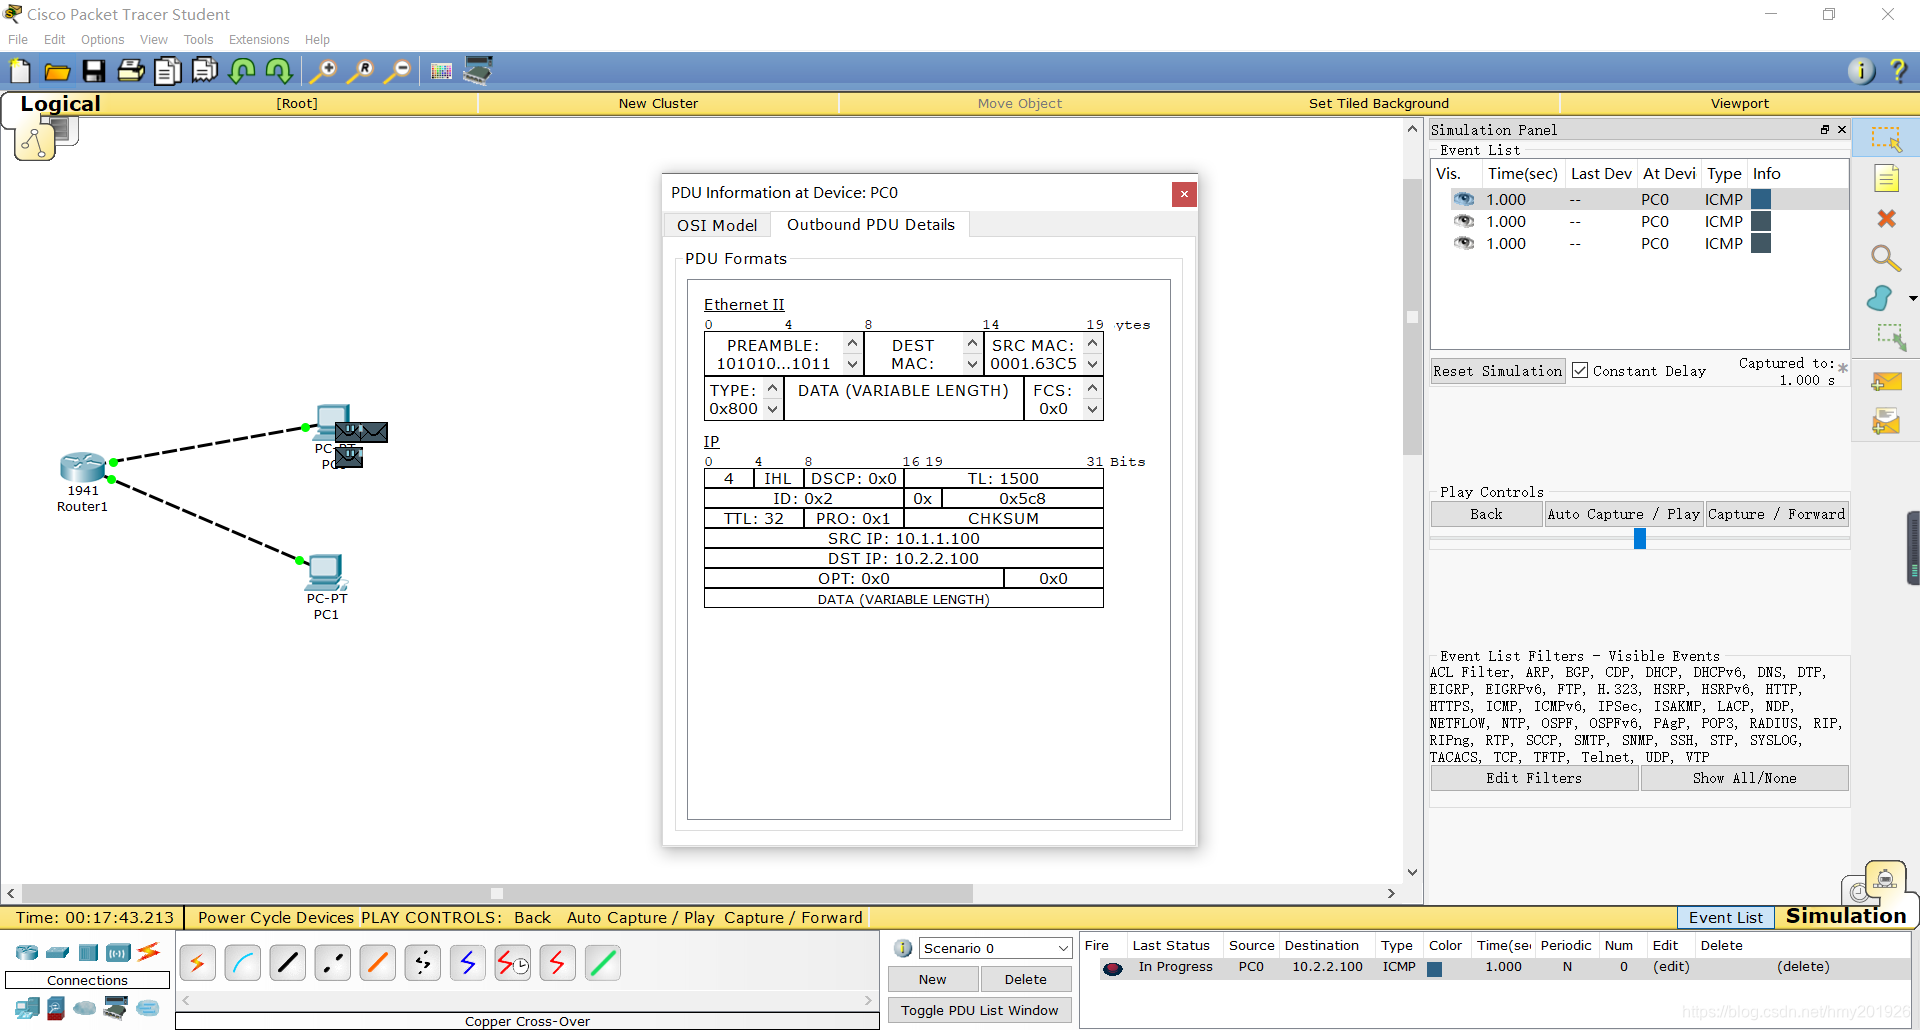Click the Edit Filters button

(1533, 778)
